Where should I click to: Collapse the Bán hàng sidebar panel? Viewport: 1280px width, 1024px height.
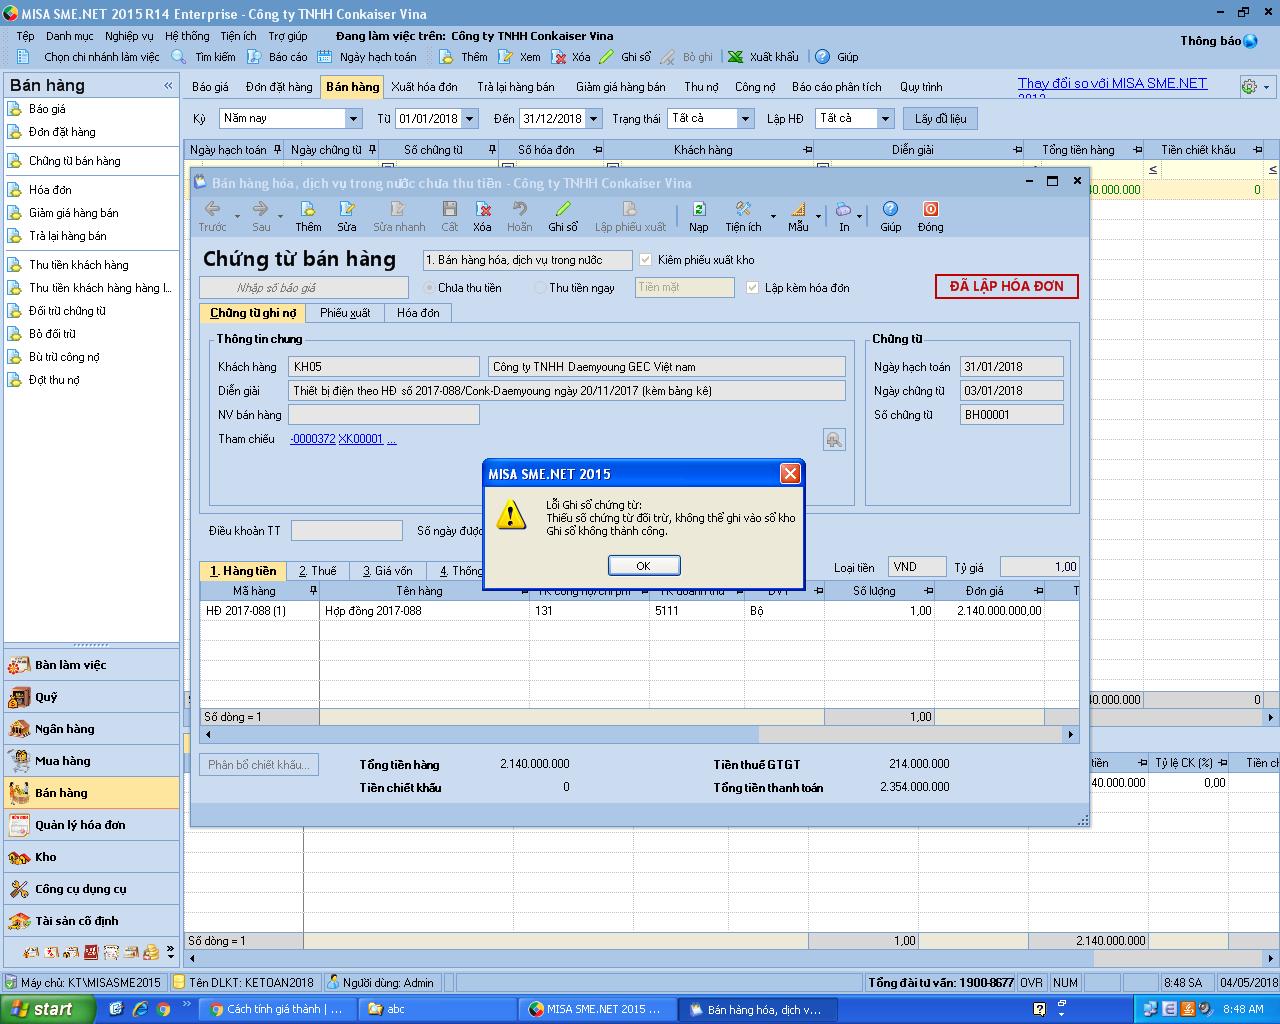pyautogui.click(x=168, y=86)
